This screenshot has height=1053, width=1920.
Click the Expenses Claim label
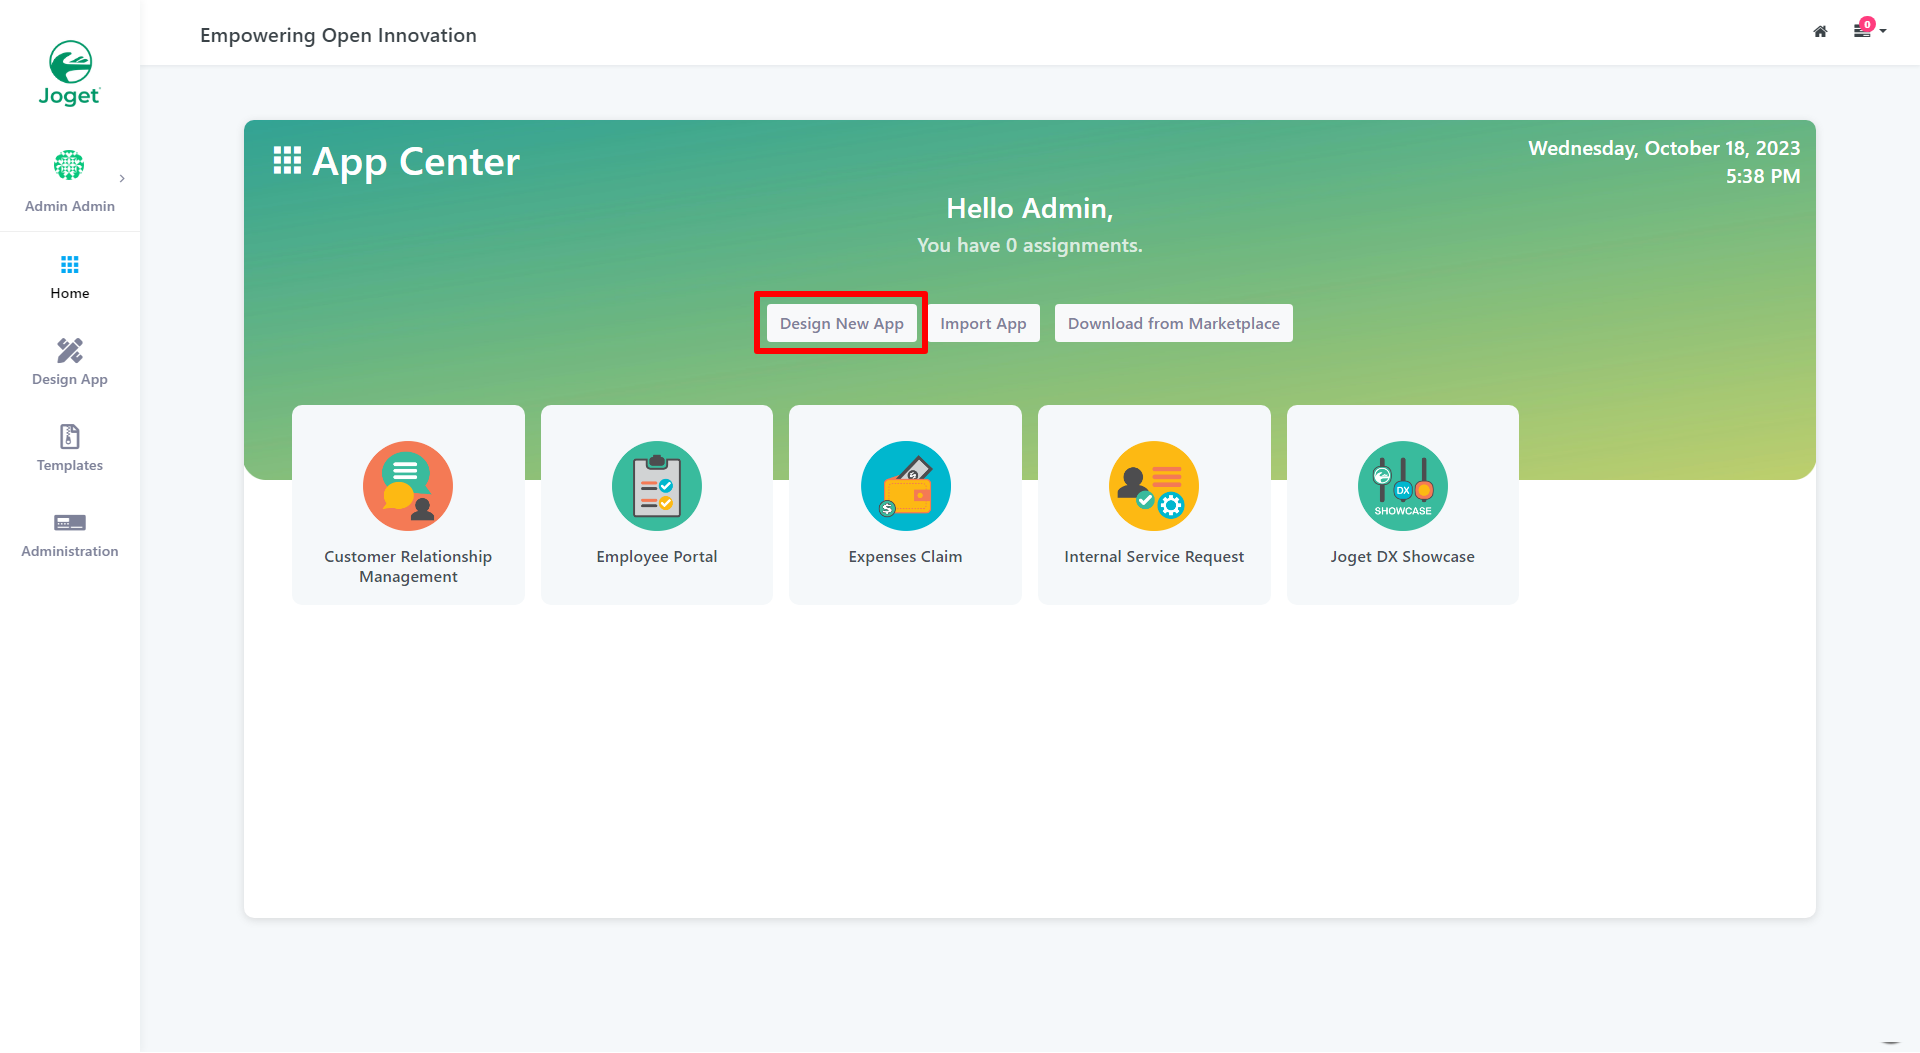point(906,556)
